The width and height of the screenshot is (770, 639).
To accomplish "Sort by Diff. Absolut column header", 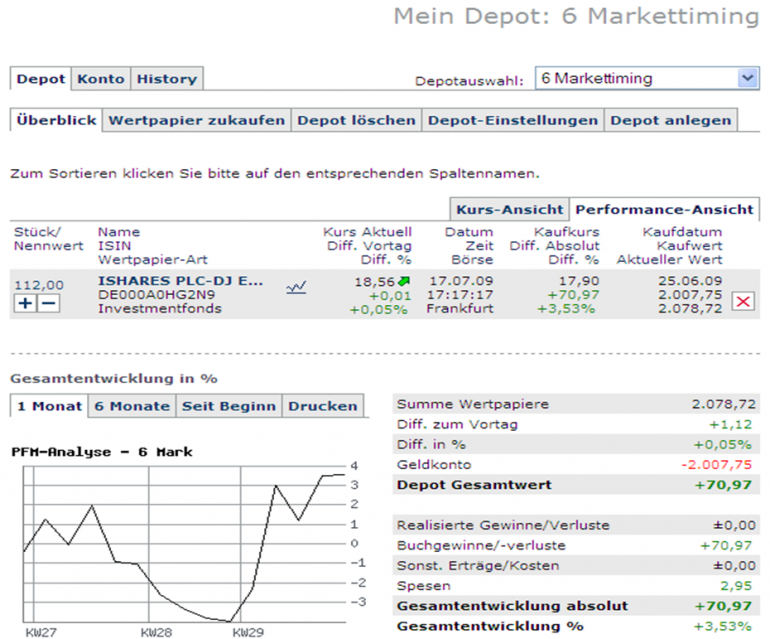I will coord(554,246).
